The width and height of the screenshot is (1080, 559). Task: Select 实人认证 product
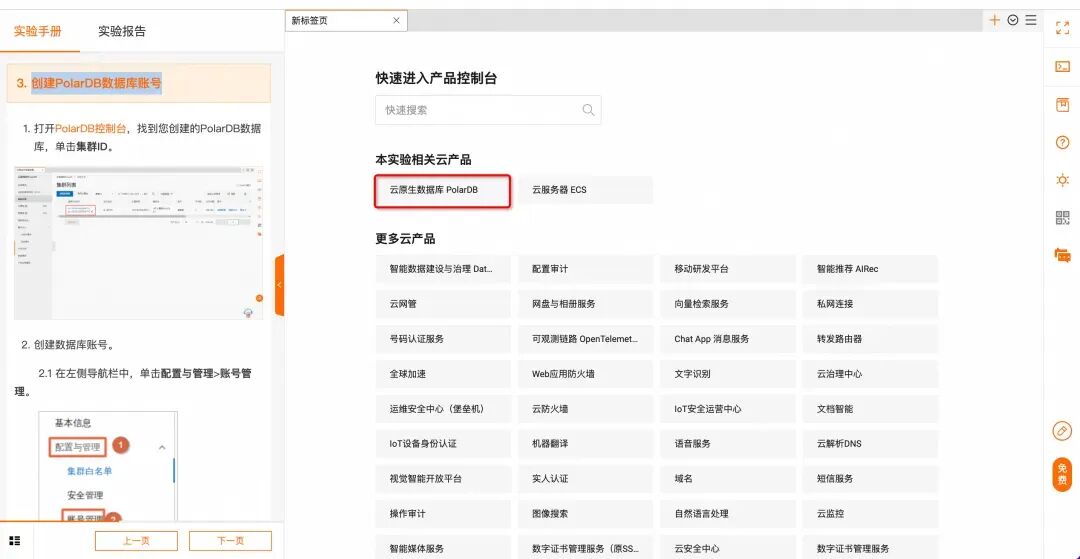[x=585, y=479]
